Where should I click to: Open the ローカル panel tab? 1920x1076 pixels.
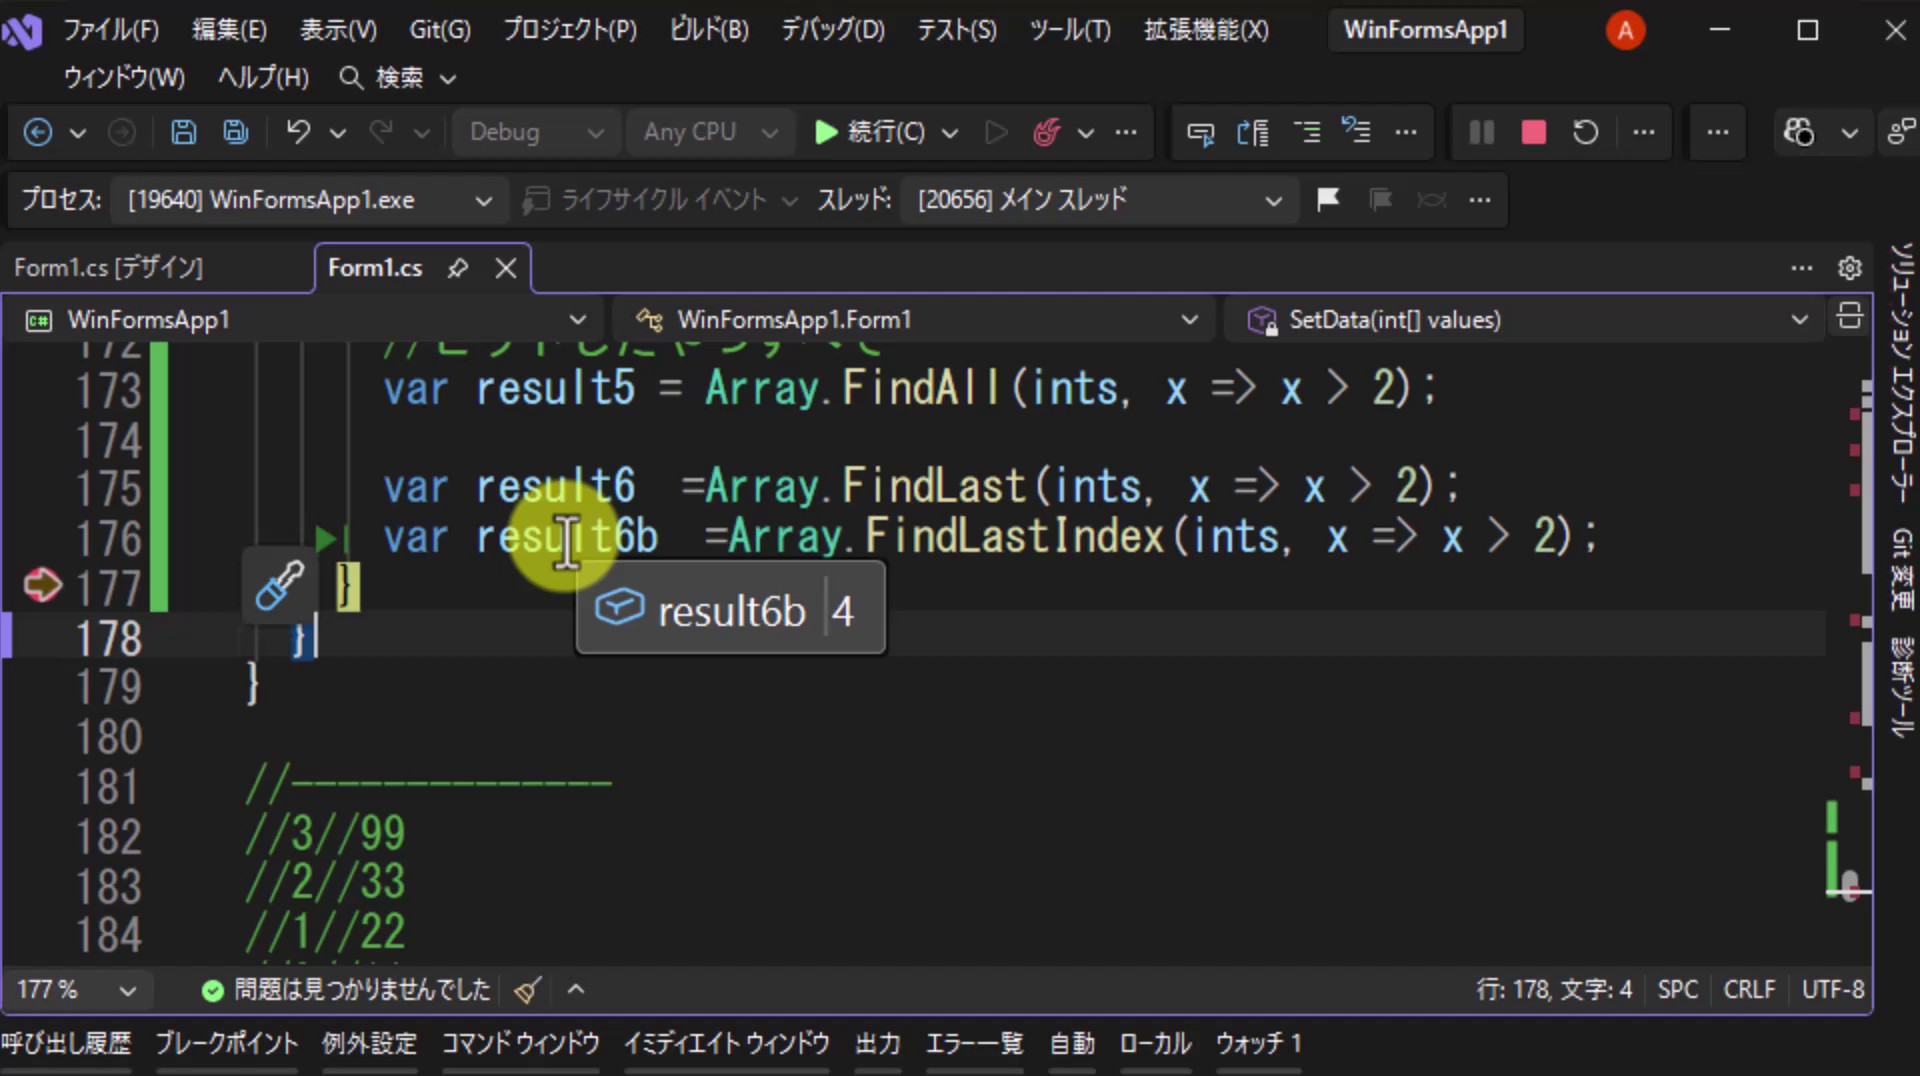click(x=1155, y=1044)
